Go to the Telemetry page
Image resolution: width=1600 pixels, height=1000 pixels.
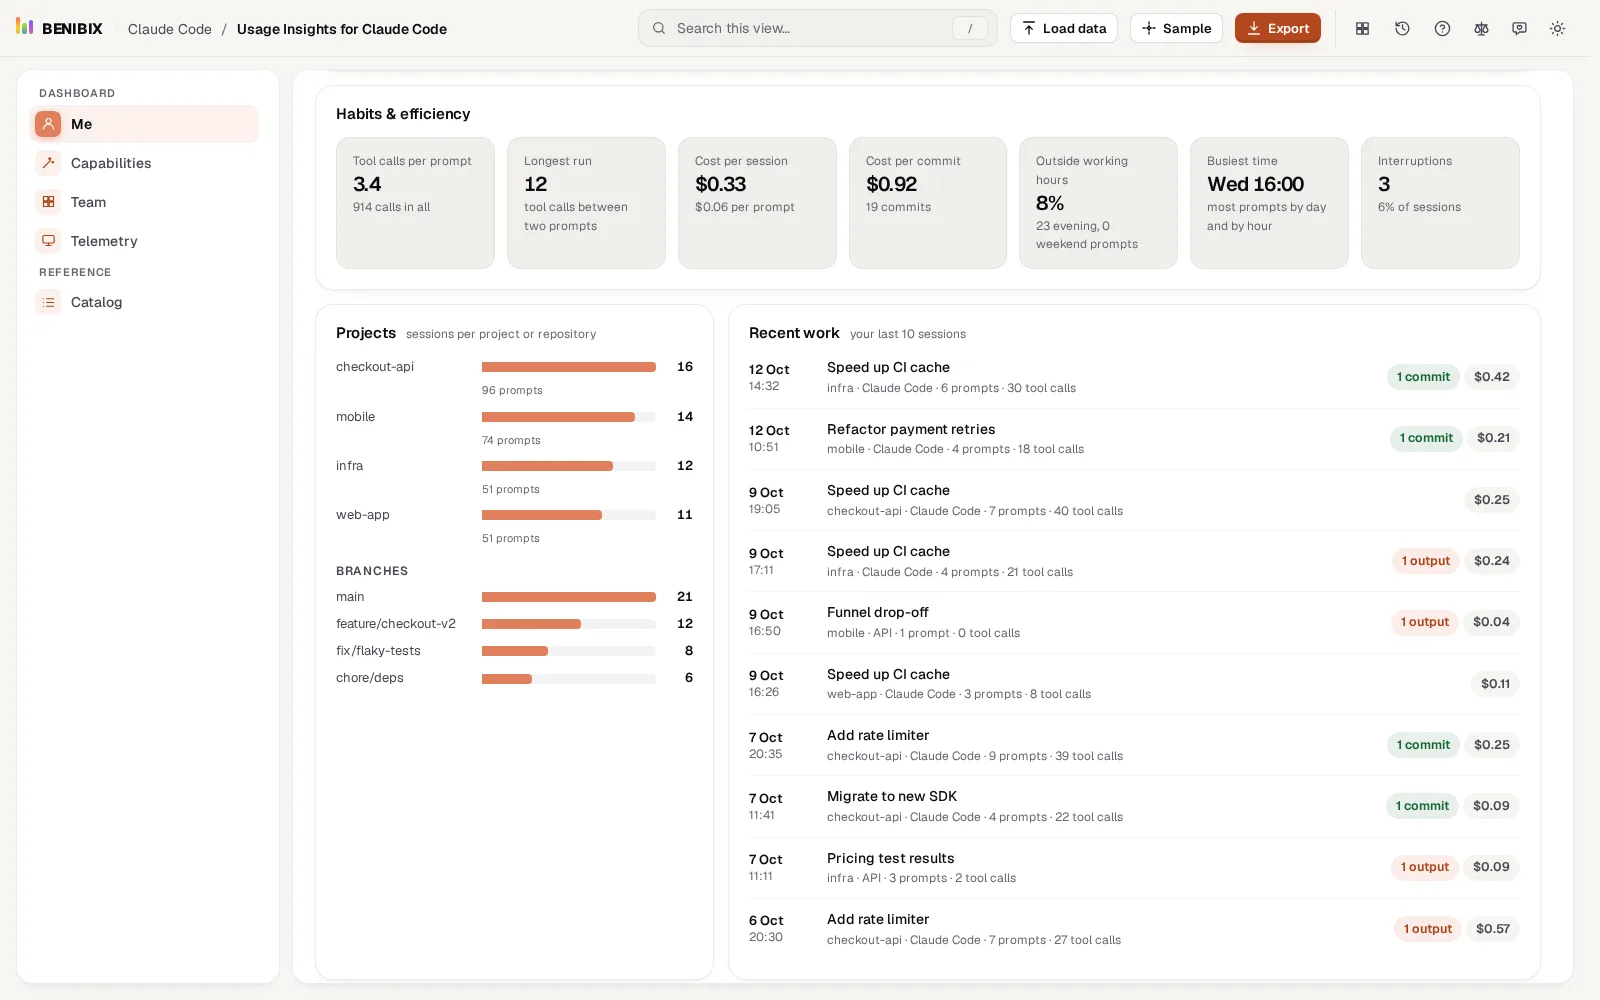tap(144, 241)
